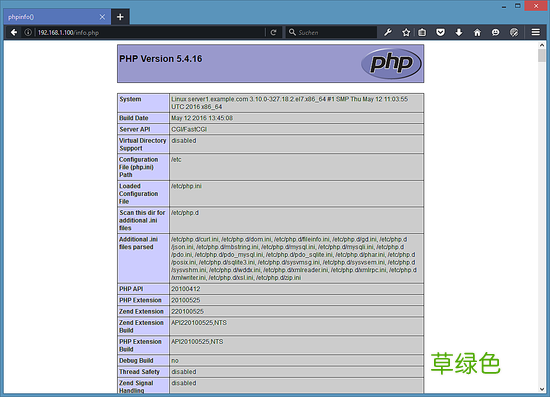Image resolution: width=550 pixels, height=397 pixels.
Task: Click the Loaded Configuration File label
Action: click(x=139, y=194)
